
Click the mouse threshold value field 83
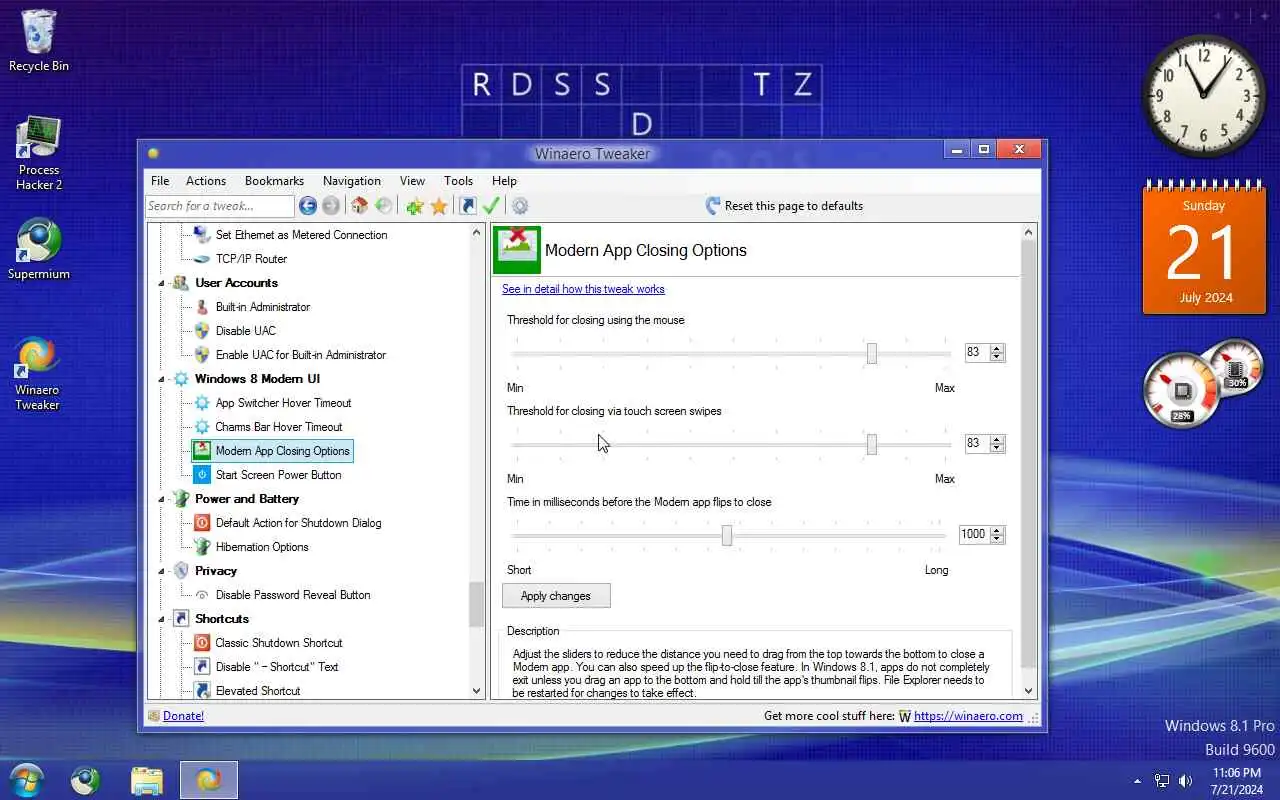tap(977, 352)
